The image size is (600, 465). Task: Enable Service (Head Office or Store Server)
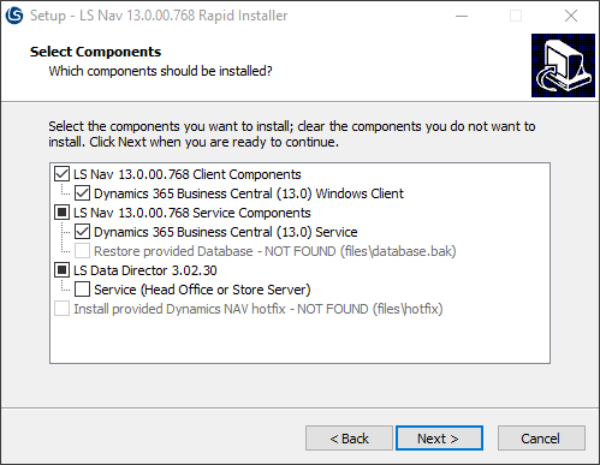coord(81,290)
